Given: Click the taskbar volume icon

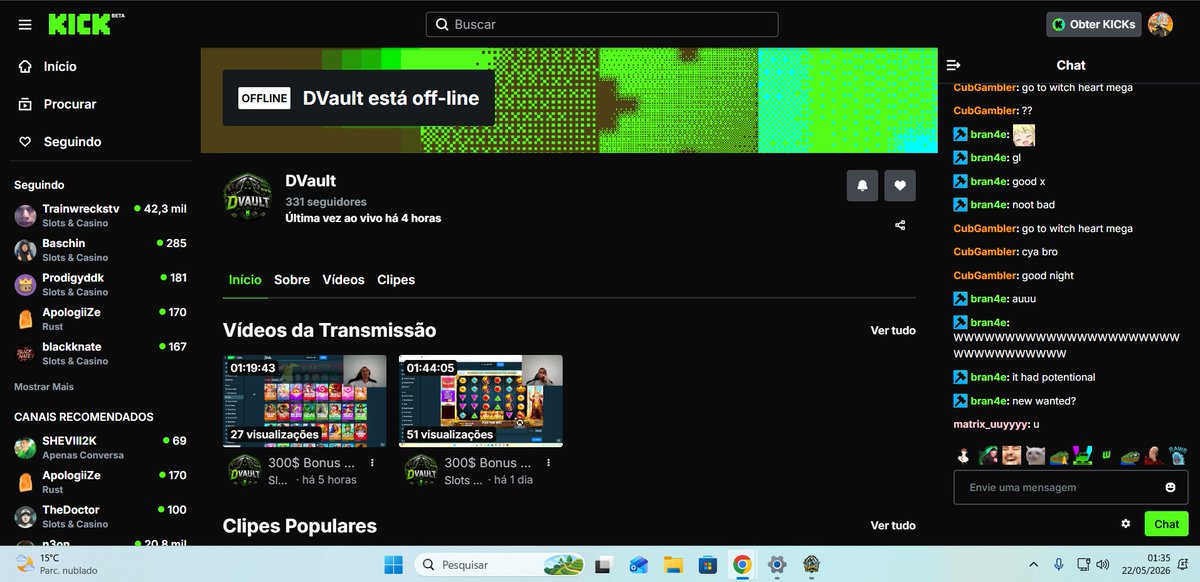Looking at the screenshot, I should (x=1103, y=565).
